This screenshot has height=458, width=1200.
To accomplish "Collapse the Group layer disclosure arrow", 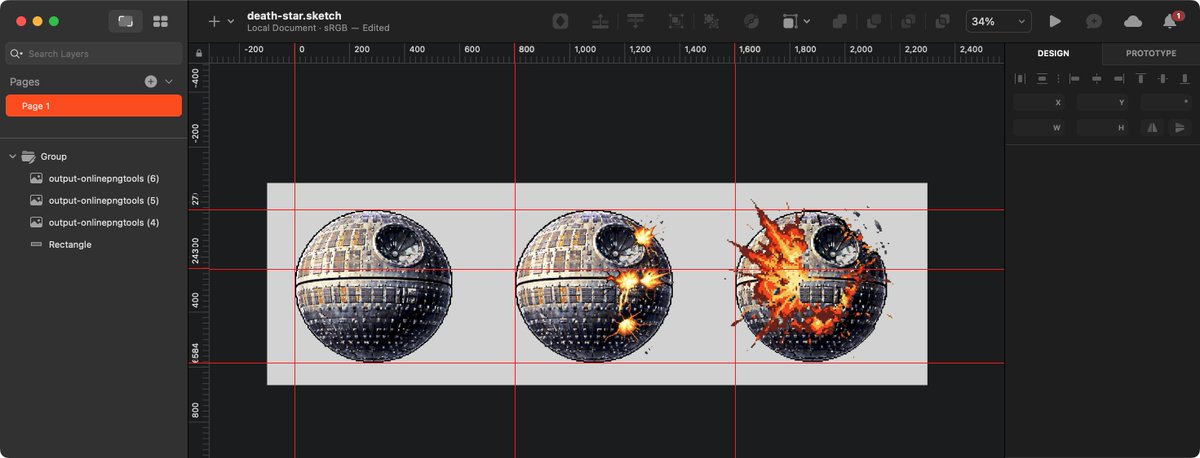I will click(12, 157).
